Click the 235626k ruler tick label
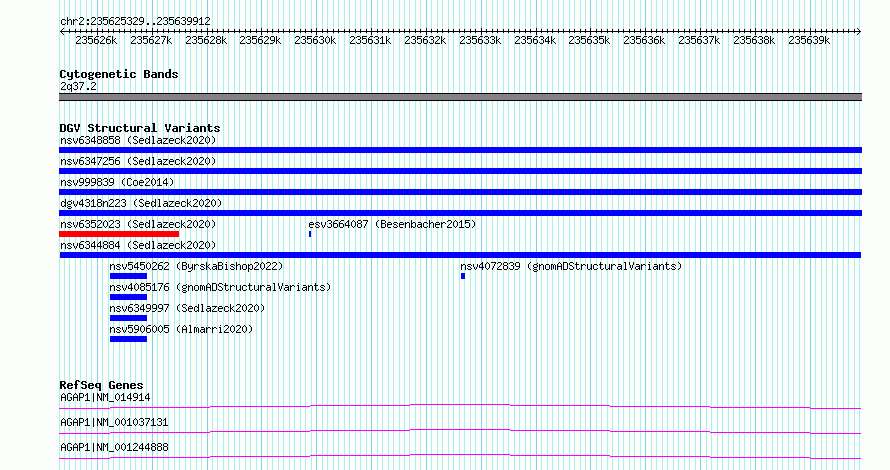This screenshot has width=890, height=470. click(x=96, y=40)
